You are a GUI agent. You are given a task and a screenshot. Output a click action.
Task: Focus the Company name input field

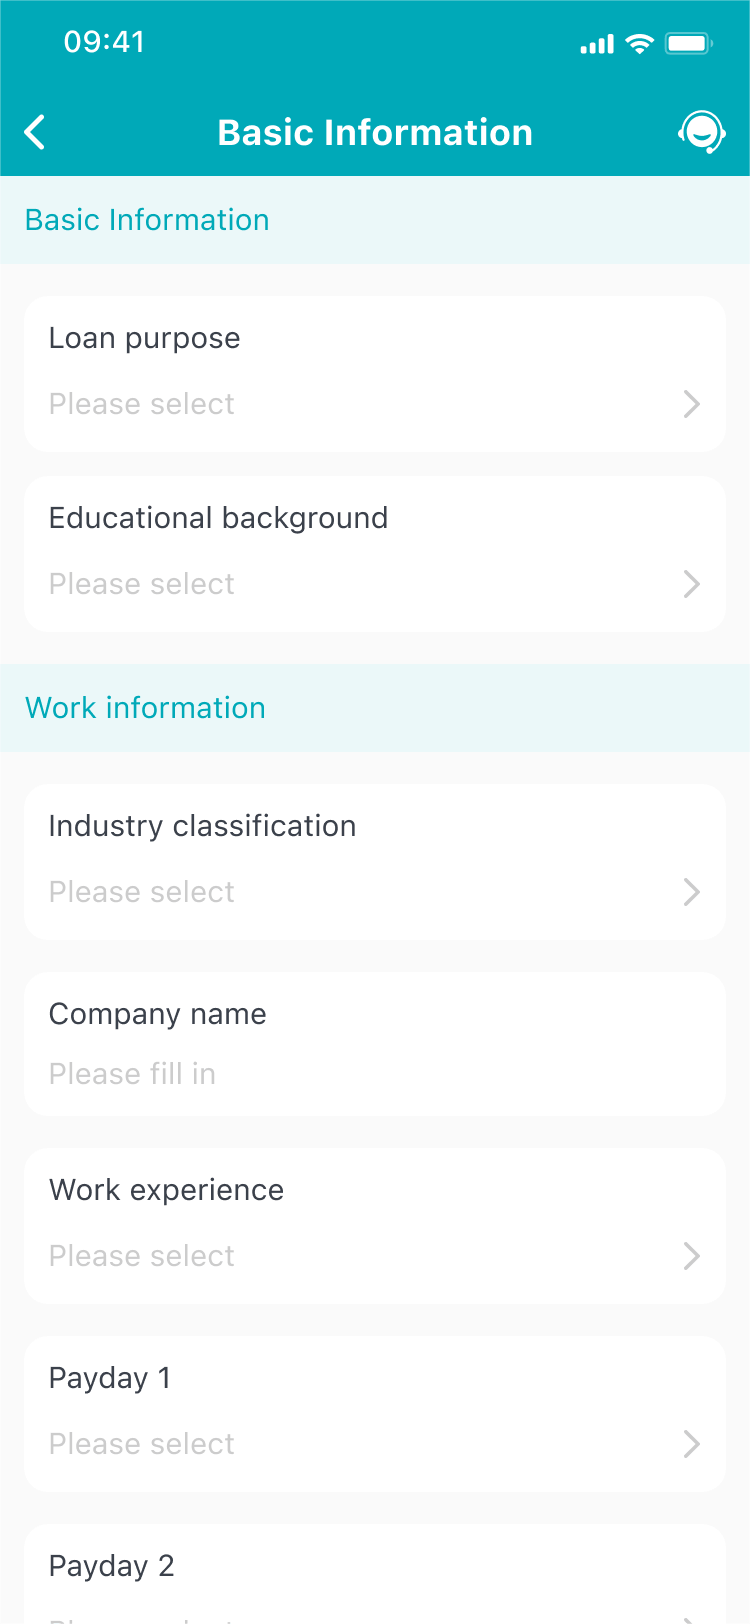point(375,1073)
